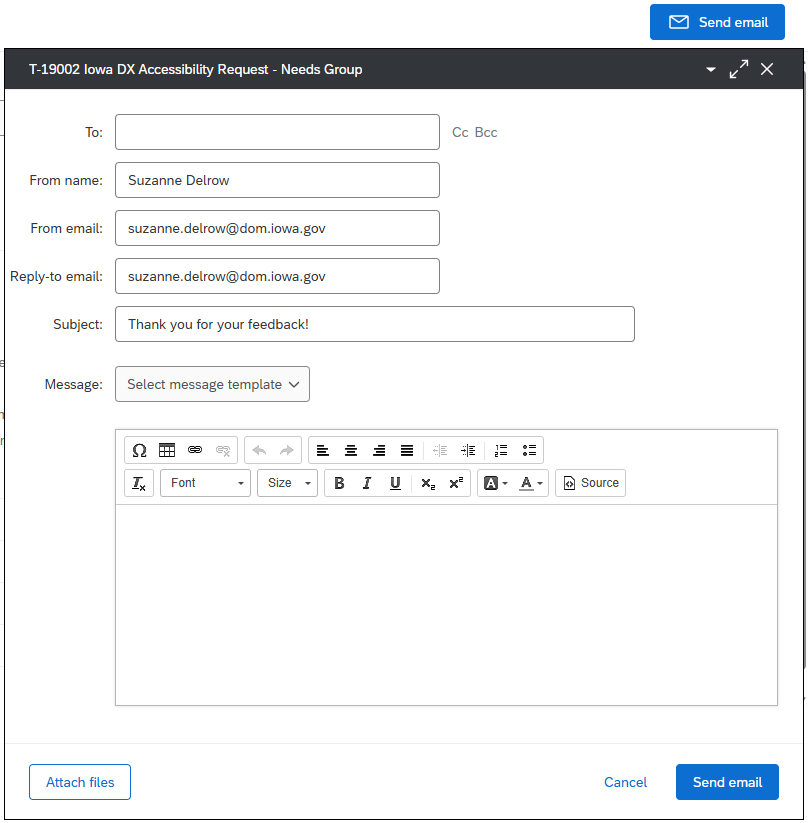Click the Attach files button
This screenshot has width=808, height=823.
click(80, 782)
